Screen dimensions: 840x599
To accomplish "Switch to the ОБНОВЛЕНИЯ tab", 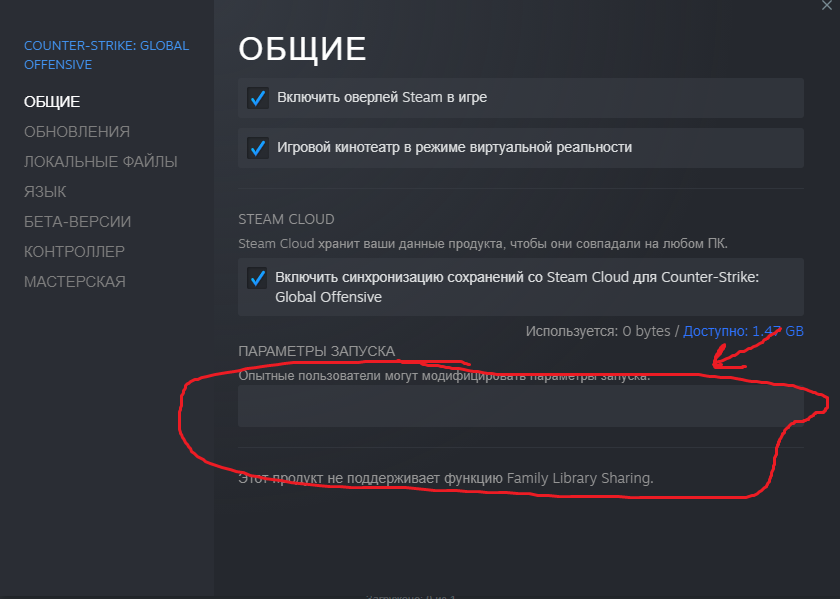I will [x=77, y=131].
